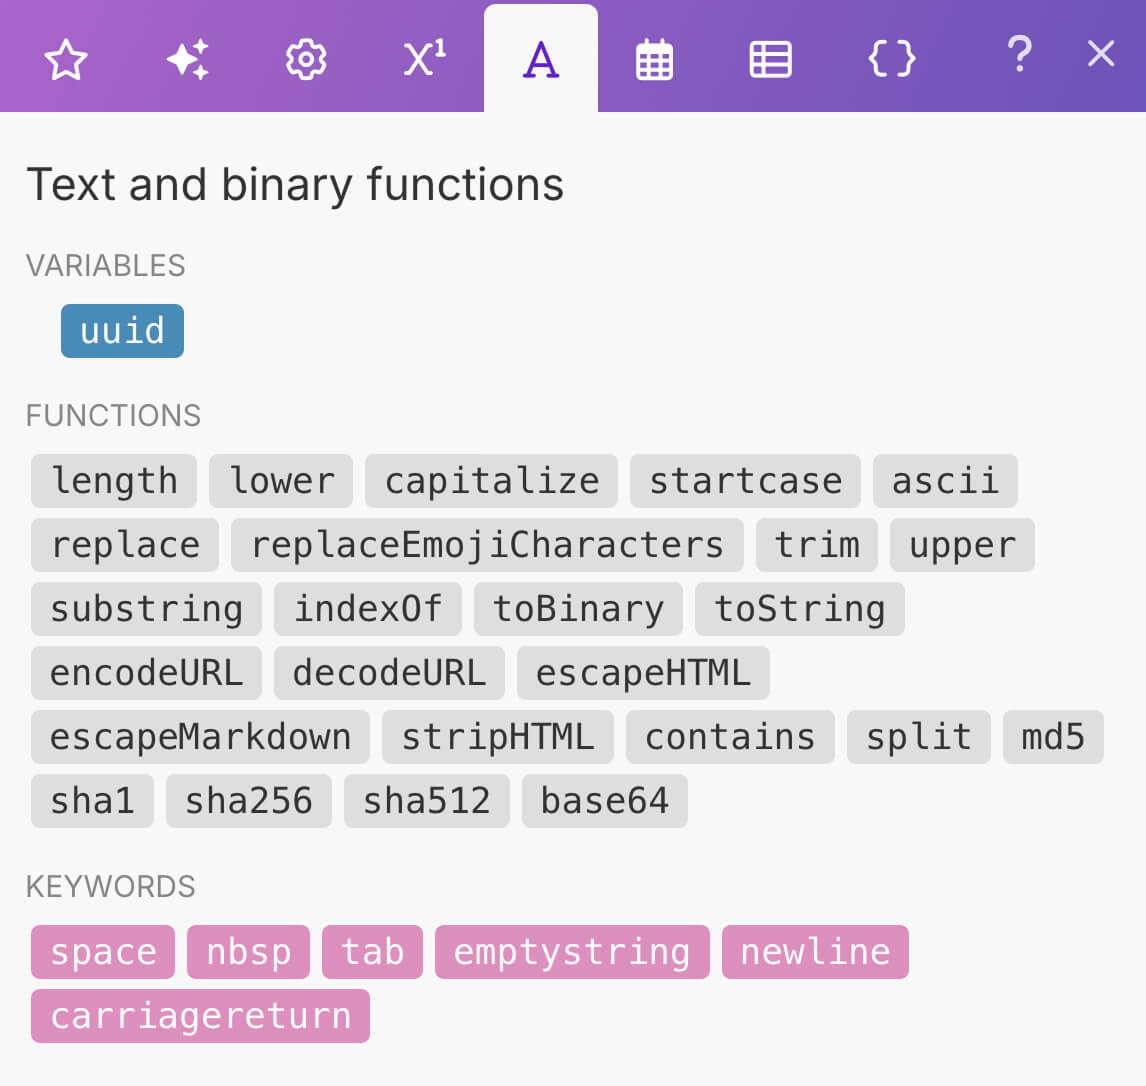
Task: Open the starred favorites tab
Action: coord(66,60)
